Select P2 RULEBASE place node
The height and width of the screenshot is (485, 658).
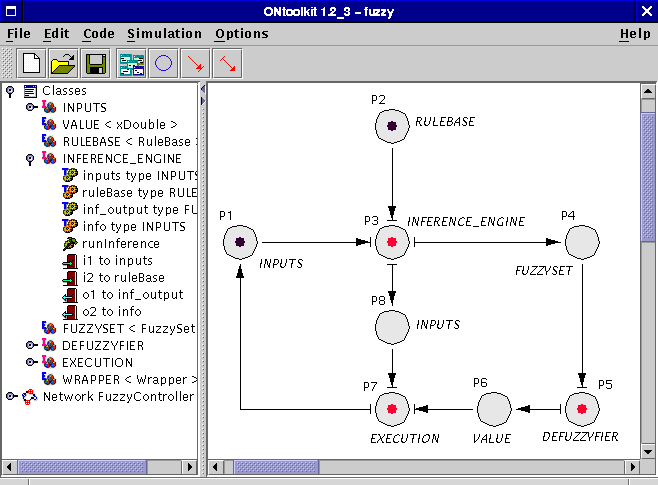pos(392,126)
